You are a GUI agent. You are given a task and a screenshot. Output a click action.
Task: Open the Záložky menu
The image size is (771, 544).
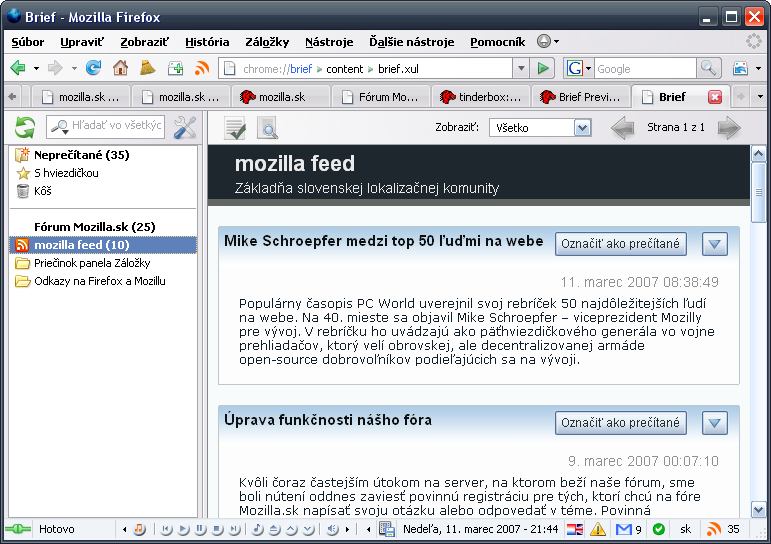[267, 42]
